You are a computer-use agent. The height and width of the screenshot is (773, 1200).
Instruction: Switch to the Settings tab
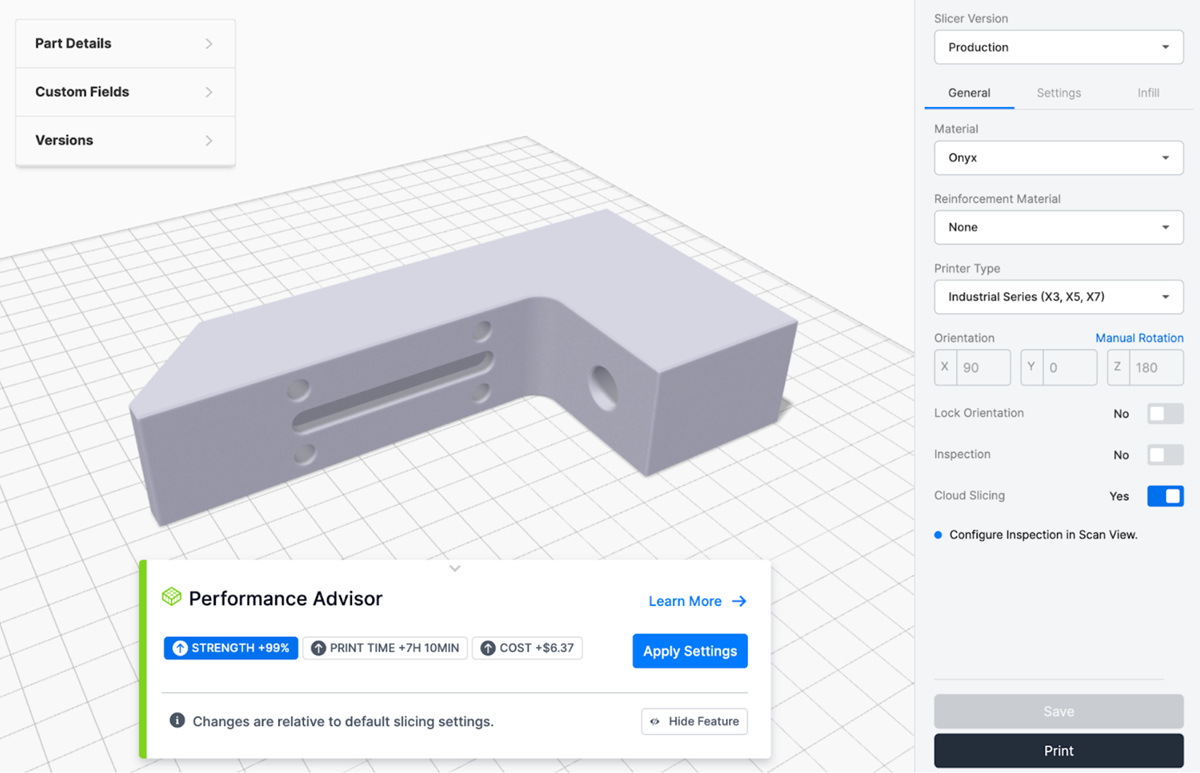pyautogui.click(x=1058, y=93)
